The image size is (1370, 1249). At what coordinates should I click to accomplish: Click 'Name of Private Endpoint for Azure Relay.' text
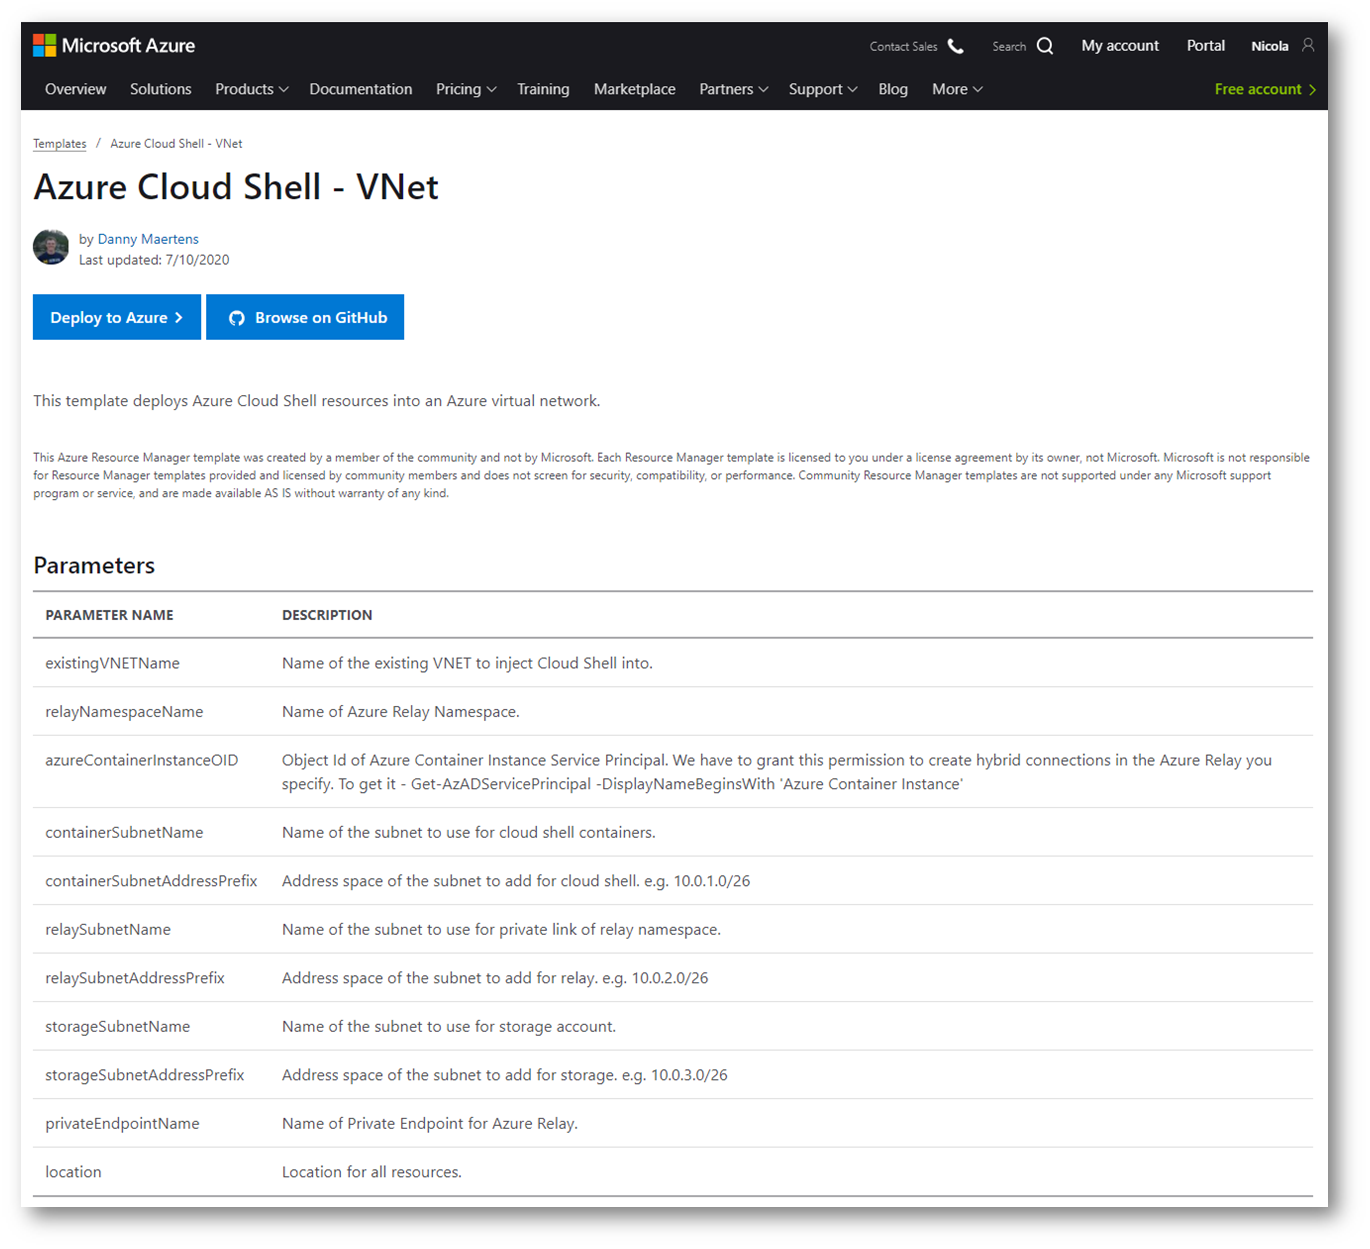(x=430, y=1124)
